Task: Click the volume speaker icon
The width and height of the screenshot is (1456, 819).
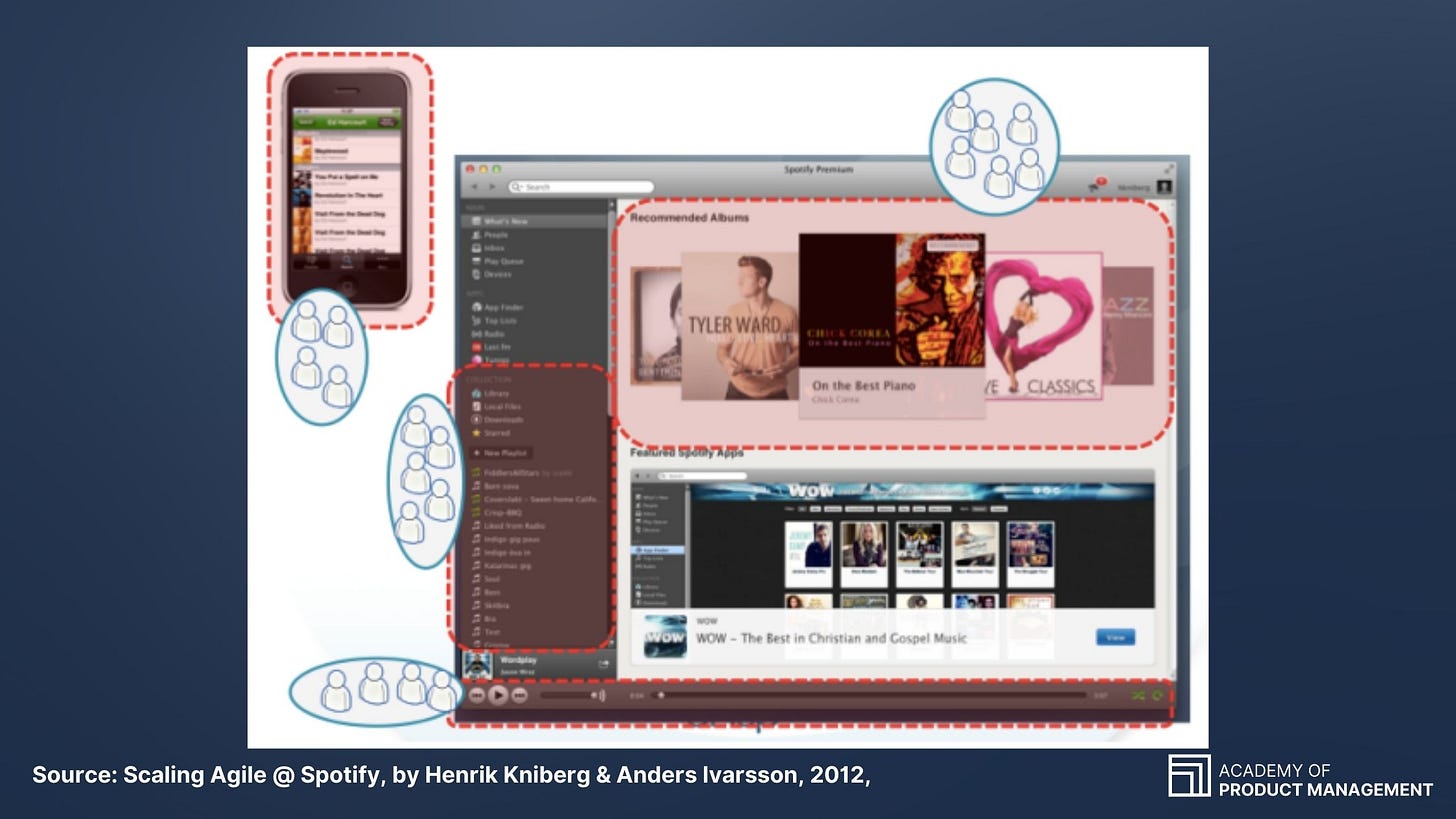Action: 598,695
